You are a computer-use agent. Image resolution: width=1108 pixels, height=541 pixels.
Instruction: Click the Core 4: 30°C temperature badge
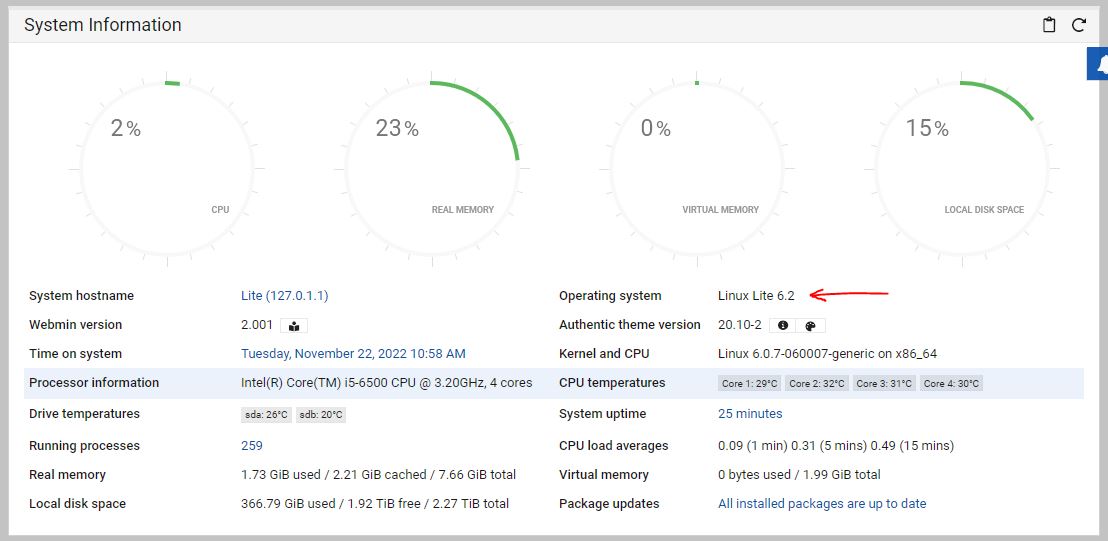click(951, 384)
